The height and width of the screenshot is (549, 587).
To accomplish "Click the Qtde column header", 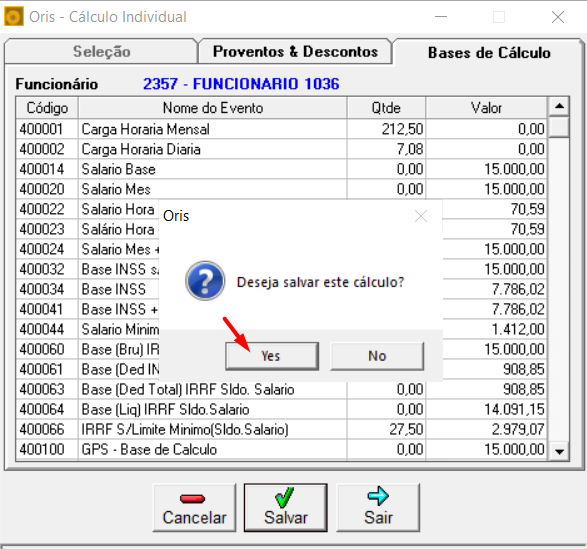I will pos(386,108).
